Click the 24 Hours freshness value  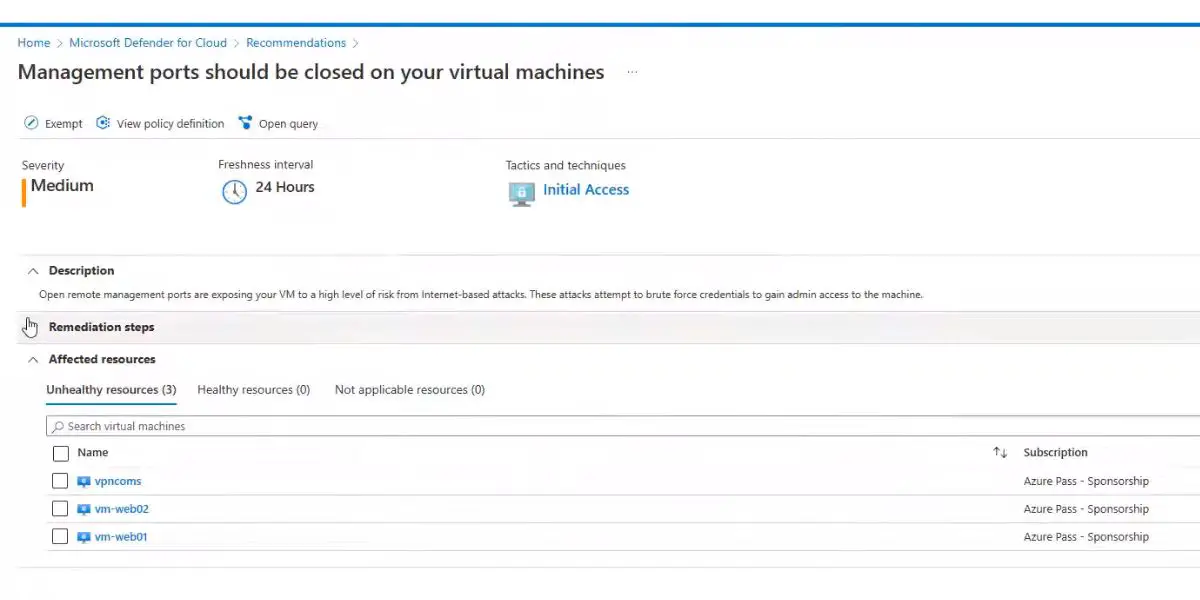[x=285, y=187]
